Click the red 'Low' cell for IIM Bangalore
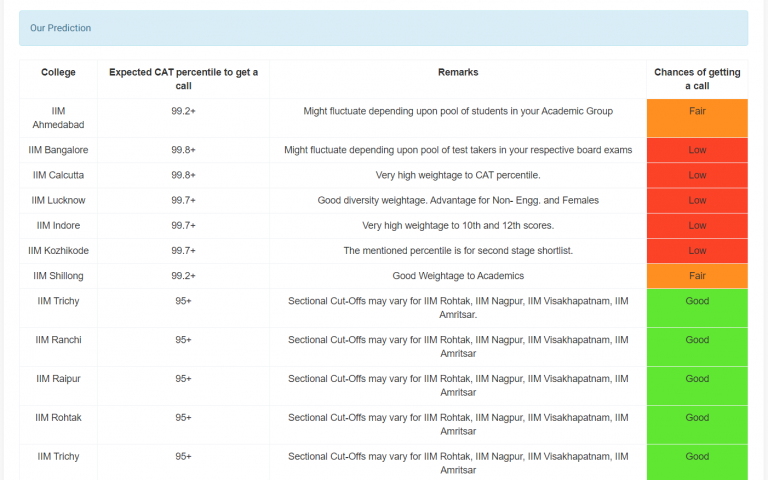Screen dimensions: 768x480 click(697, 150)
